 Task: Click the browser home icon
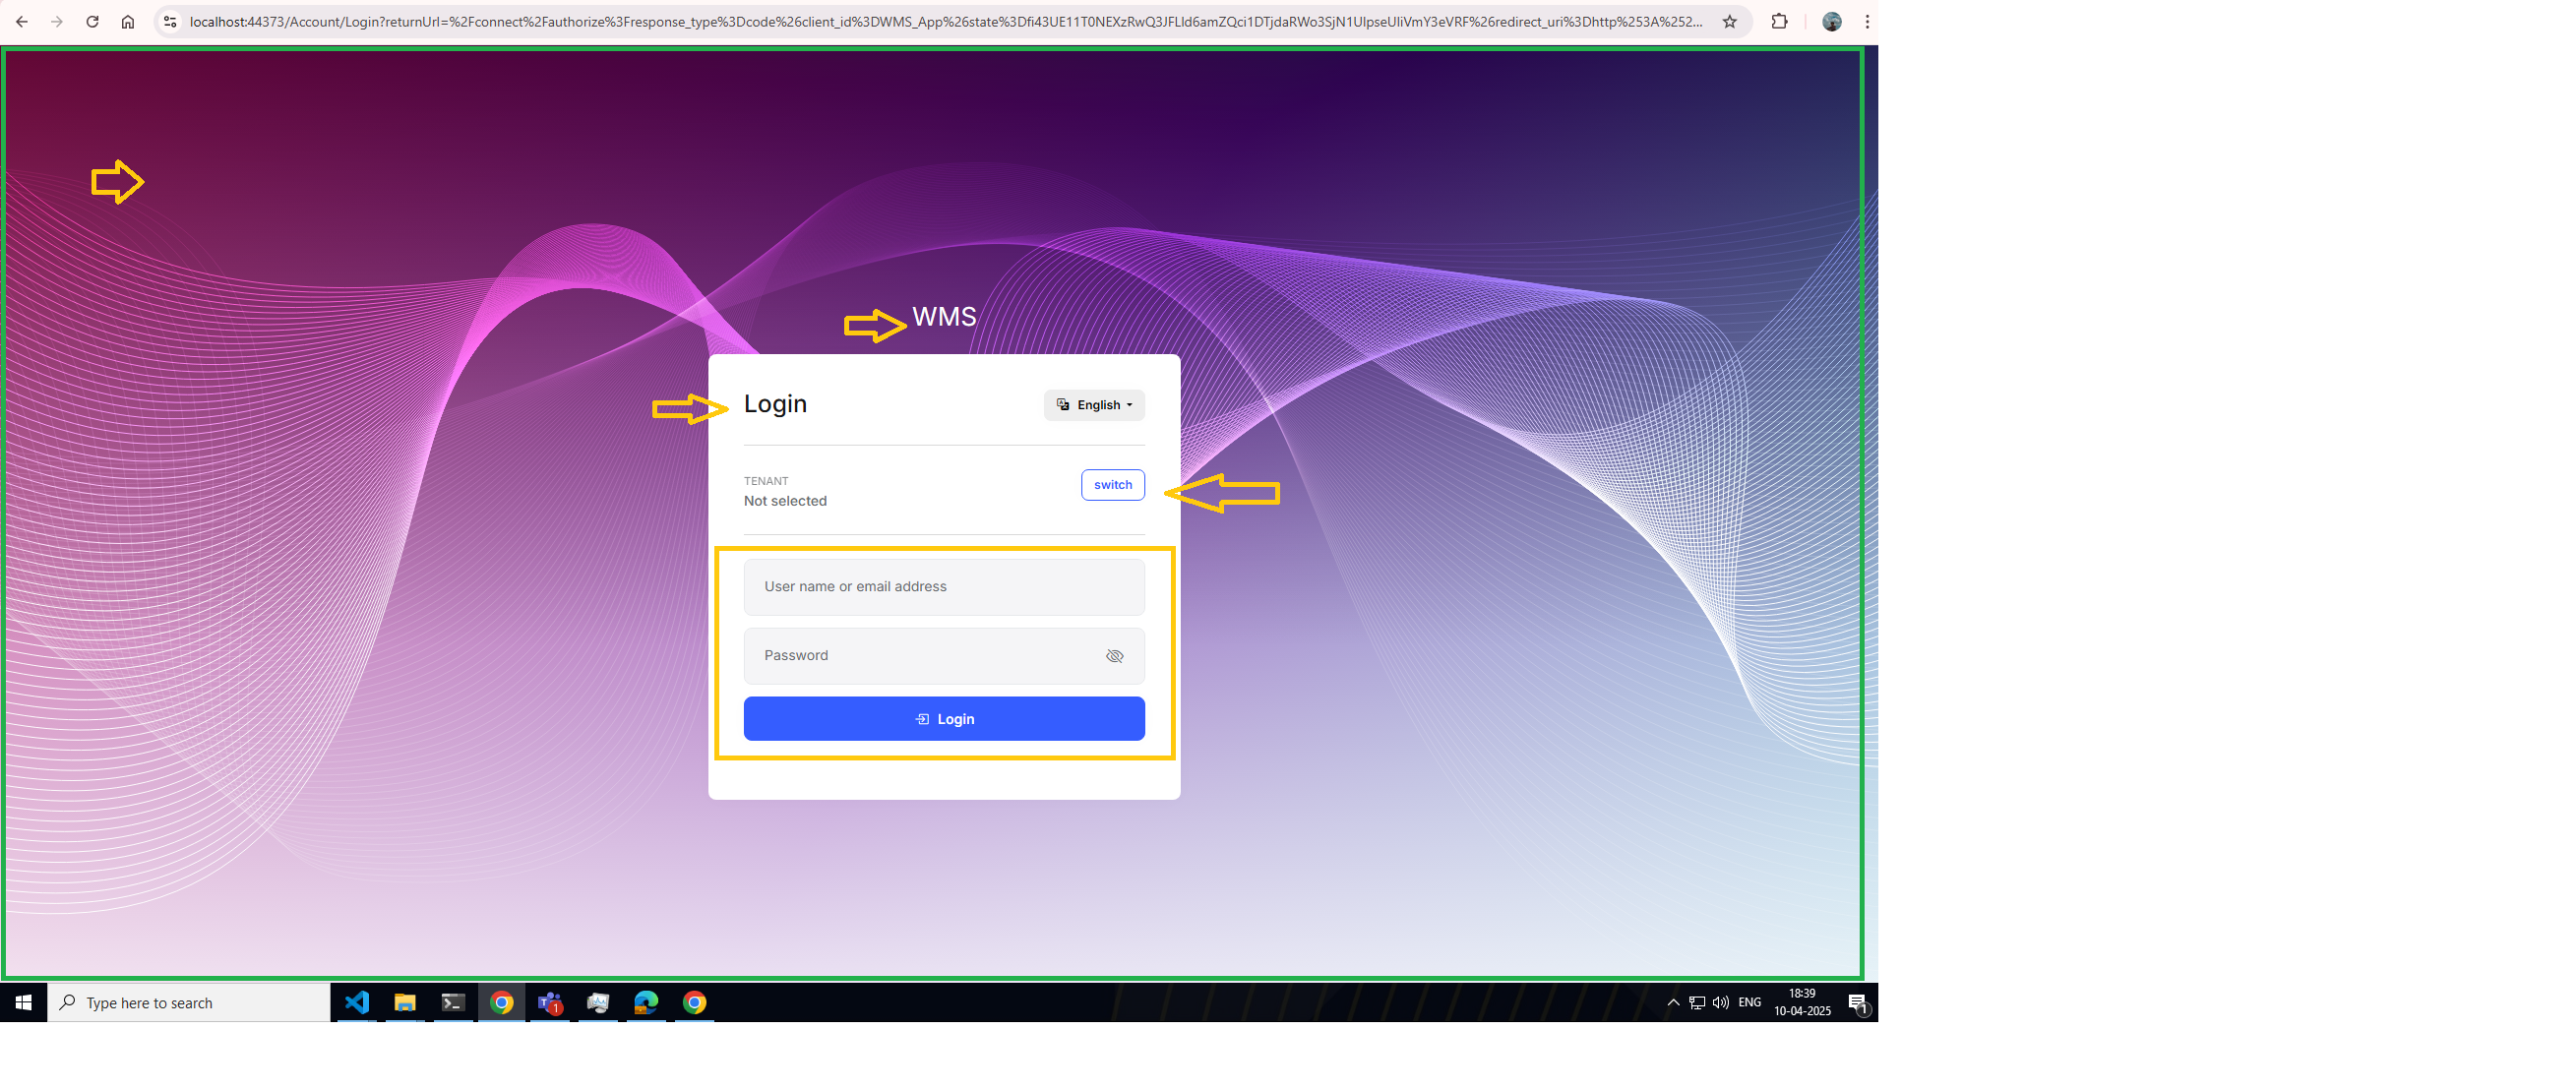tap(128, 22)
